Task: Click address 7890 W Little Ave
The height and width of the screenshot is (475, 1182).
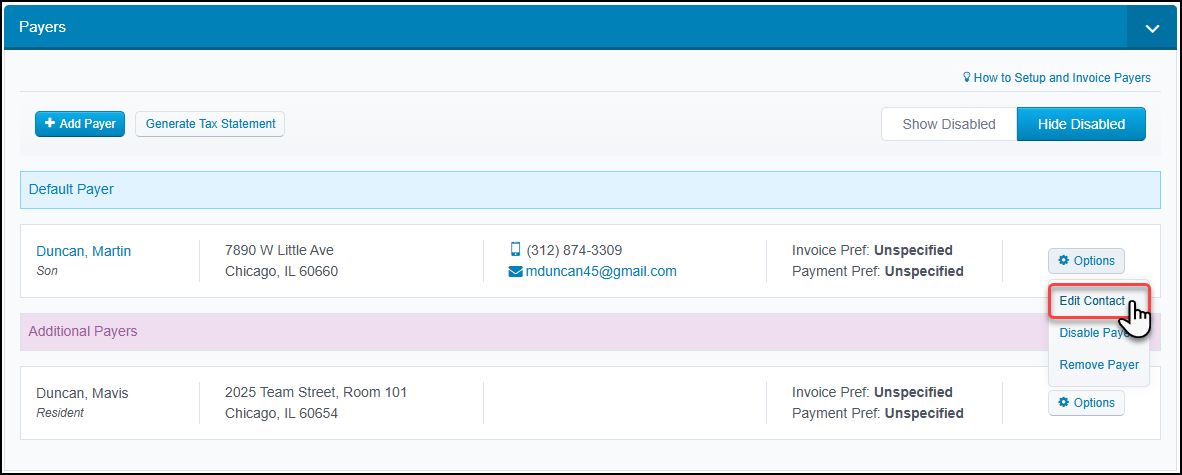Action: point(279,250)
